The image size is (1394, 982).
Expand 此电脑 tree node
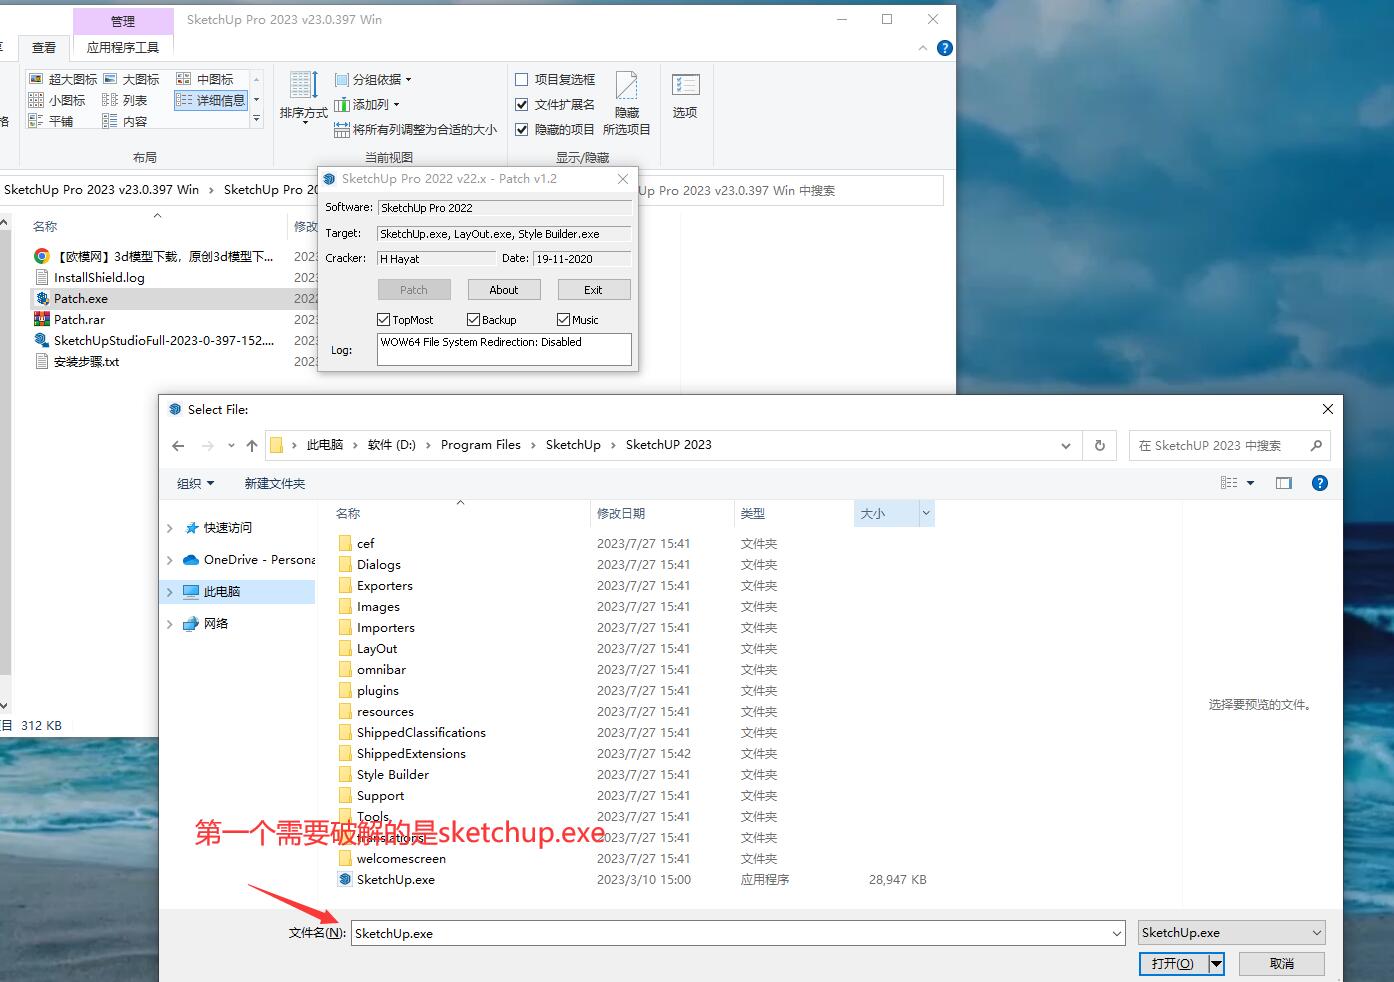(169, 592)
